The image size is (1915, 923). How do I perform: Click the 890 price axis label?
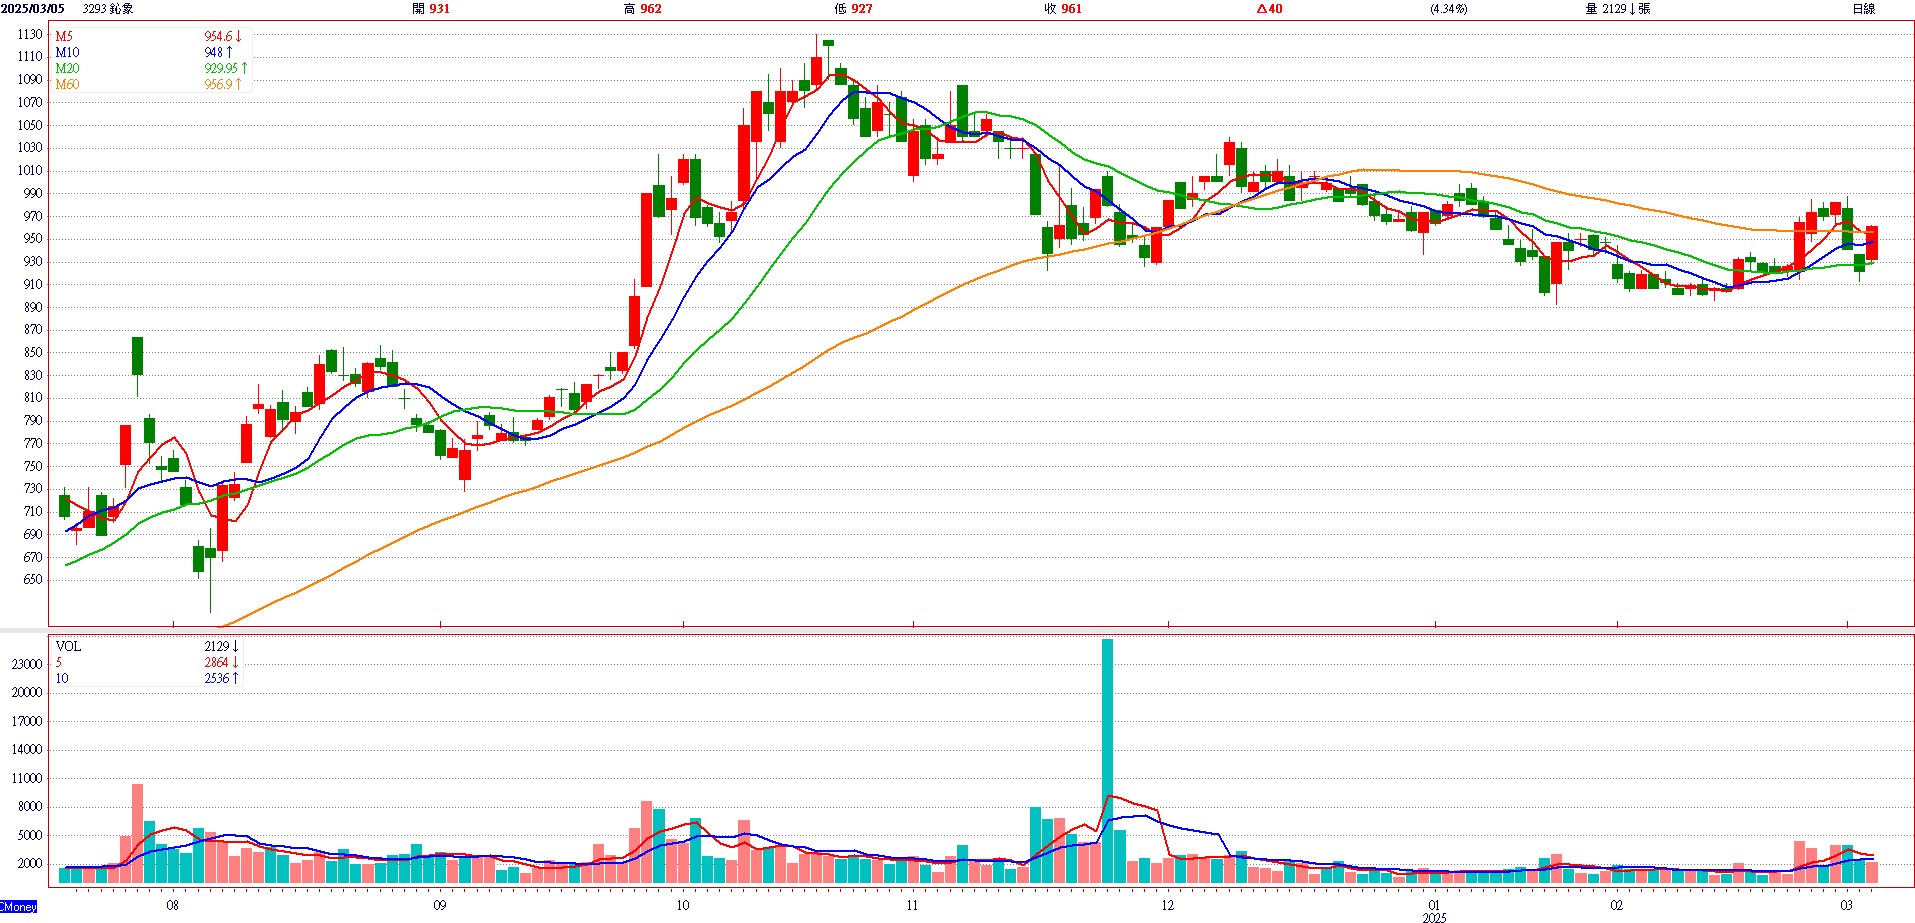coord(33,307)
